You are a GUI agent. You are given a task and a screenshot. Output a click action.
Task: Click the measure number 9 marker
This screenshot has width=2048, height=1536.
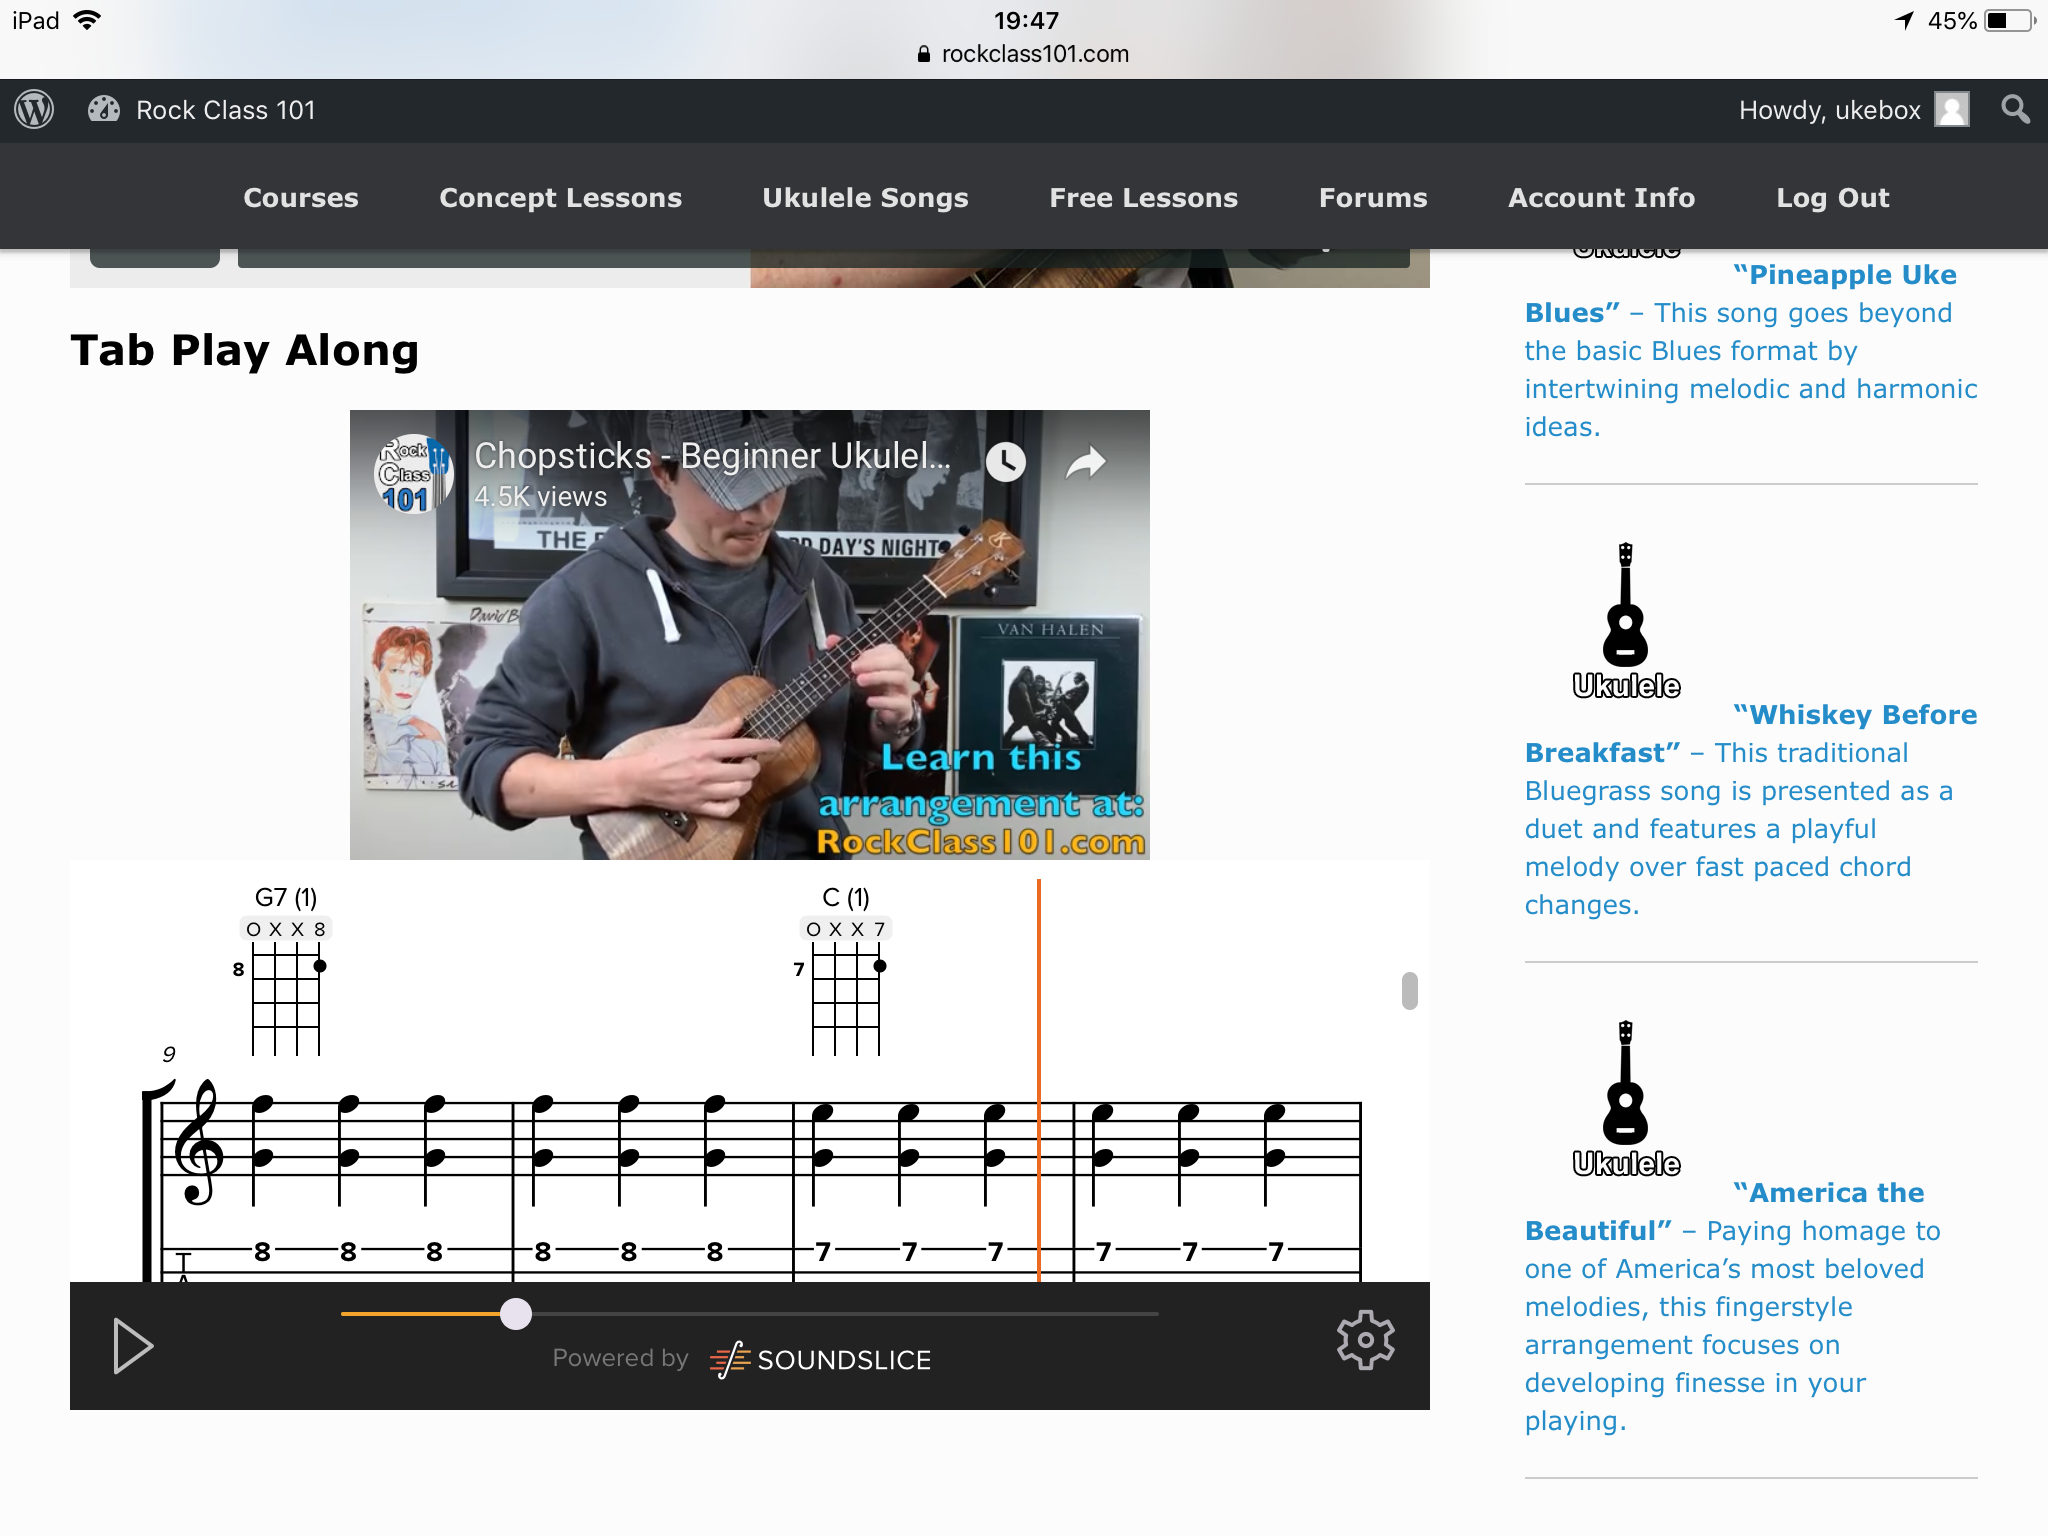coord(169,1054)
